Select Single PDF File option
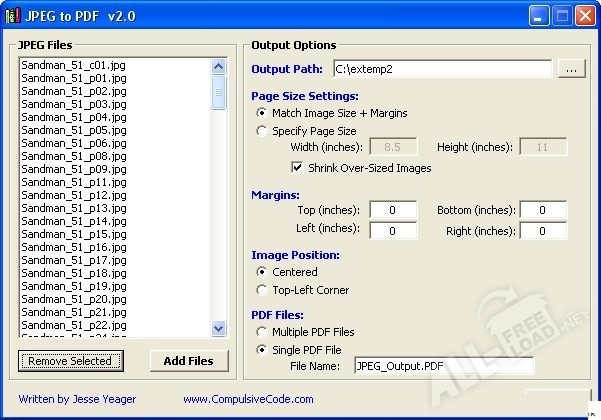 (263, 350)
